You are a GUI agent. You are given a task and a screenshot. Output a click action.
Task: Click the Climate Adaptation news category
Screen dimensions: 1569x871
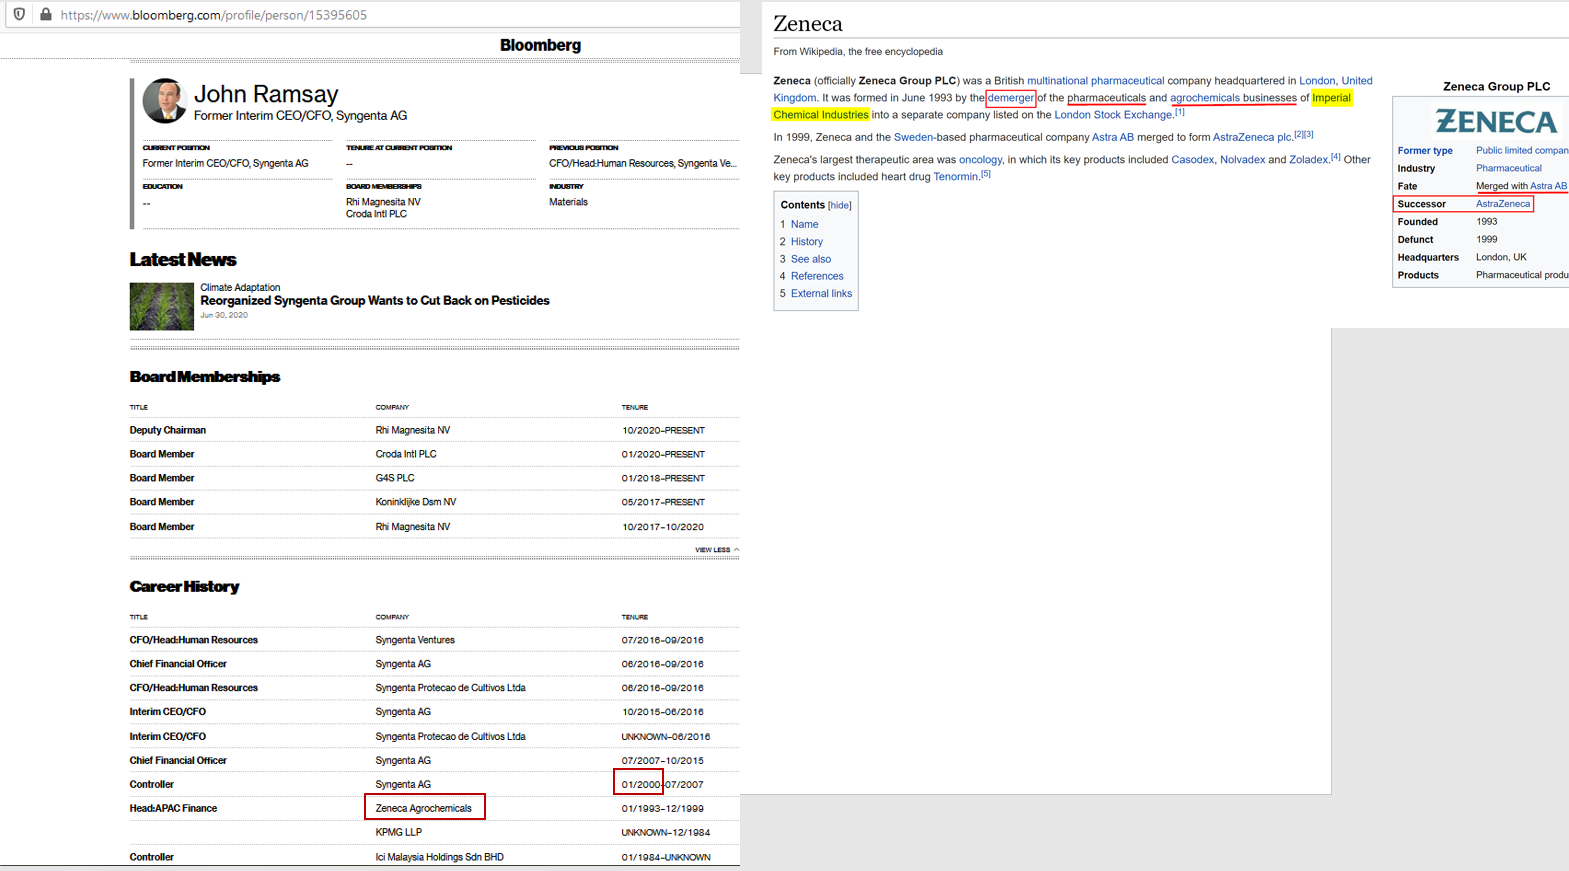tap(240, 287)
